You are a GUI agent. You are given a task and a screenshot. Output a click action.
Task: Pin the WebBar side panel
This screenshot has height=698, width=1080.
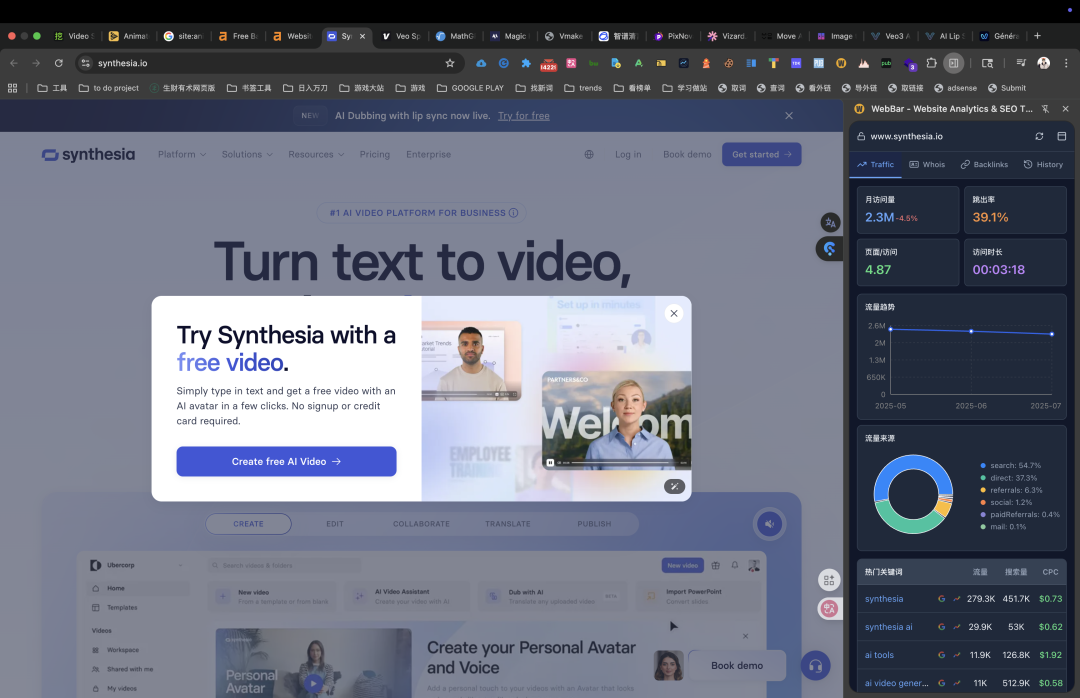(1045, 109)
